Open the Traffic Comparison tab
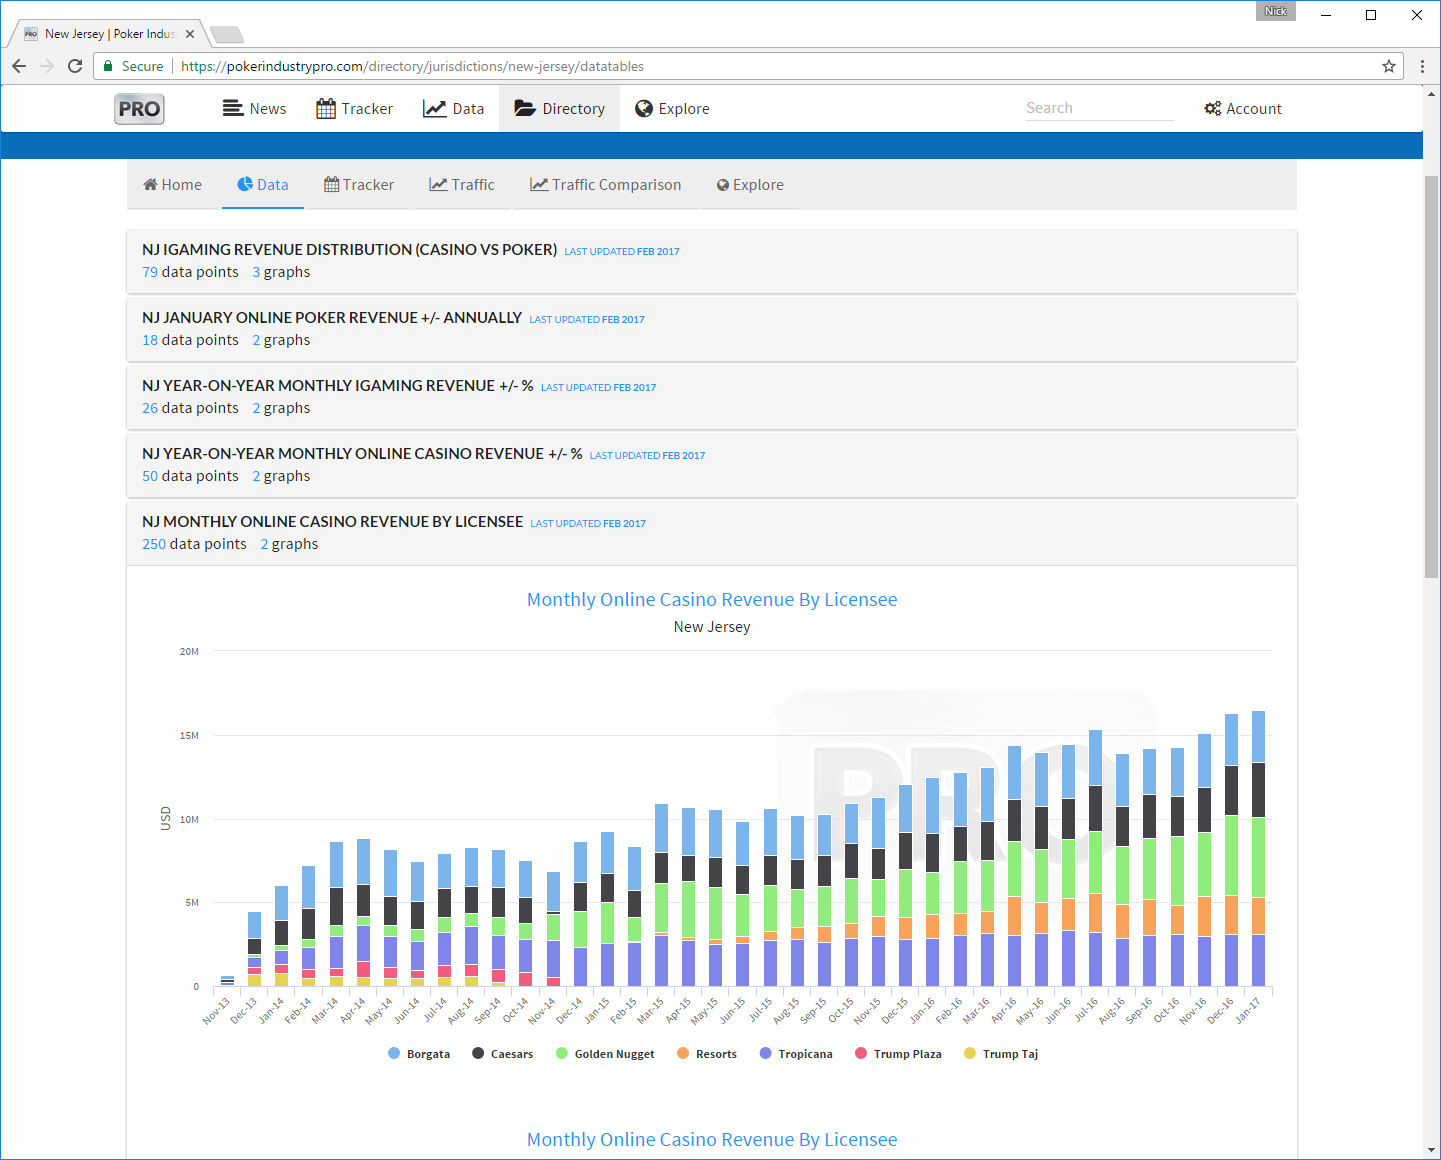Screen dimensions: 1441x1160 (x=605, y=185)
